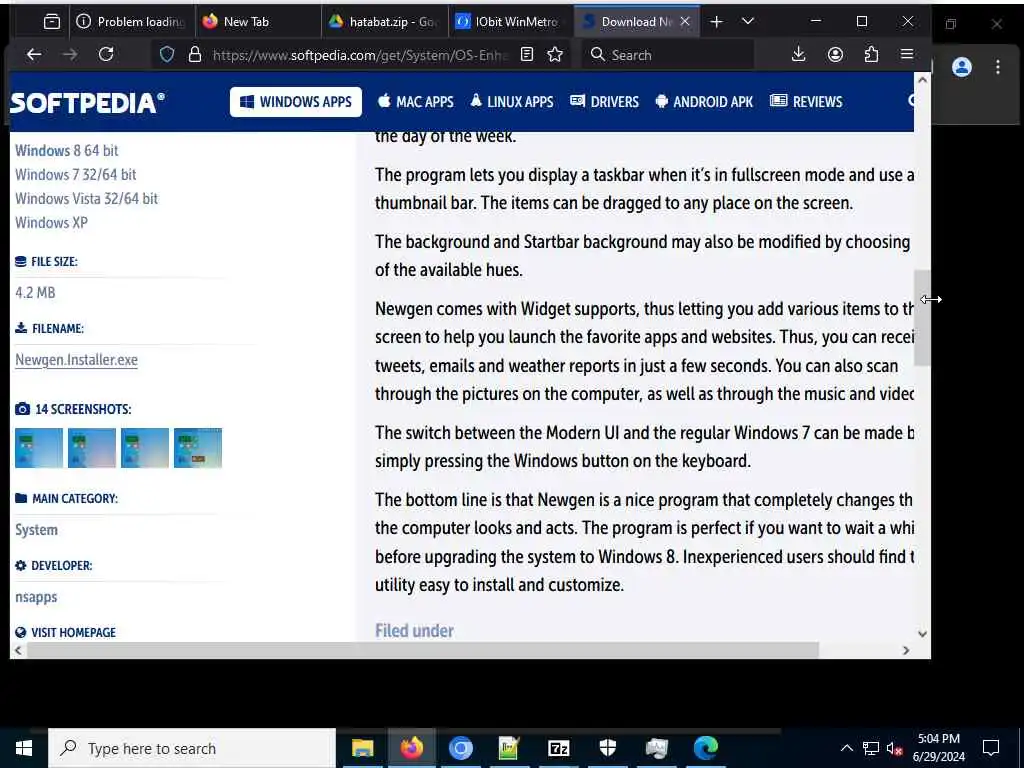Open the Softpedia logo home link
1024x768 pixels.
pyautogui.click(x=88, y=103)
